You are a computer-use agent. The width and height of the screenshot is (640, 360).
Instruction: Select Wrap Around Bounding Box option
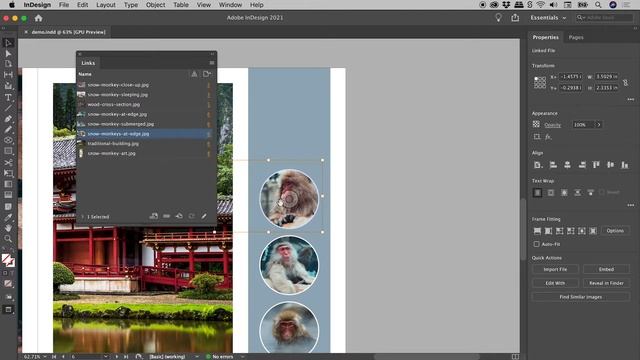pos(551,193)
